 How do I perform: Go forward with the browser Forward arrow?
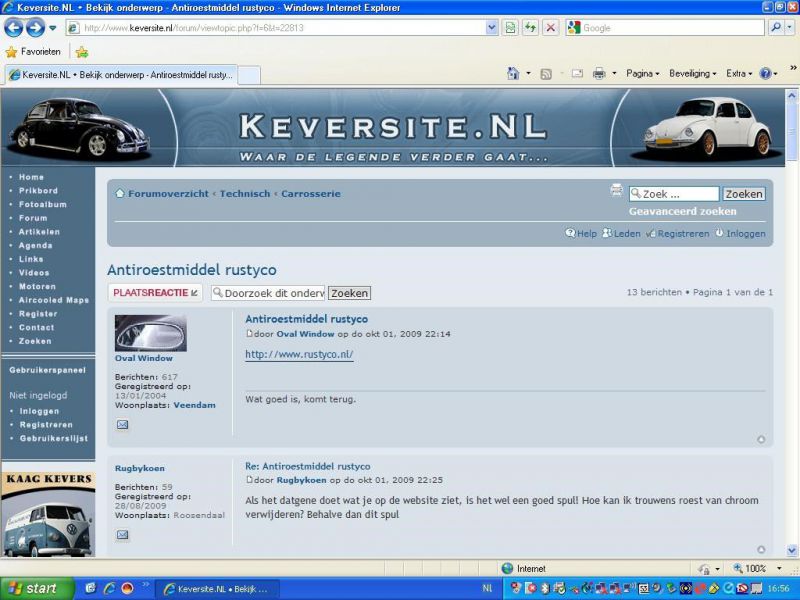(x=35, y=28)
